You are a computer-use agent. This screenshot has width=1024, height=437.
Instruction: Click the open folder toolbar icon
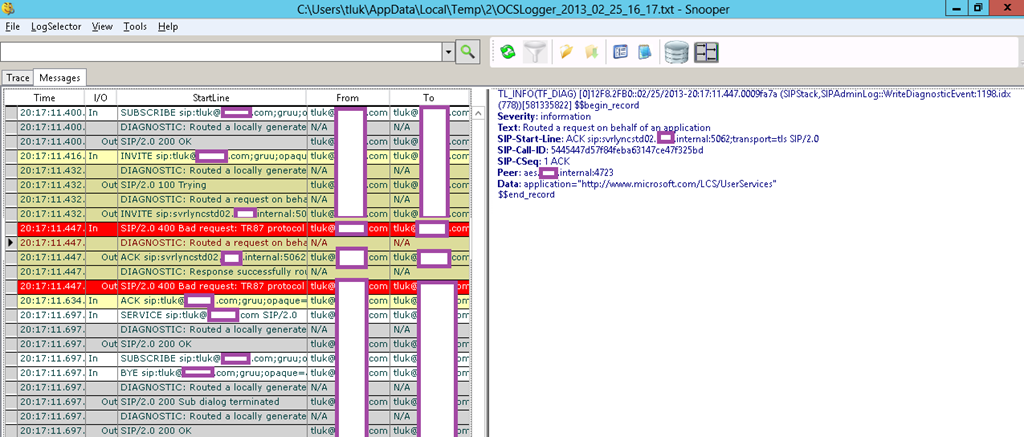tap(566, 52)
